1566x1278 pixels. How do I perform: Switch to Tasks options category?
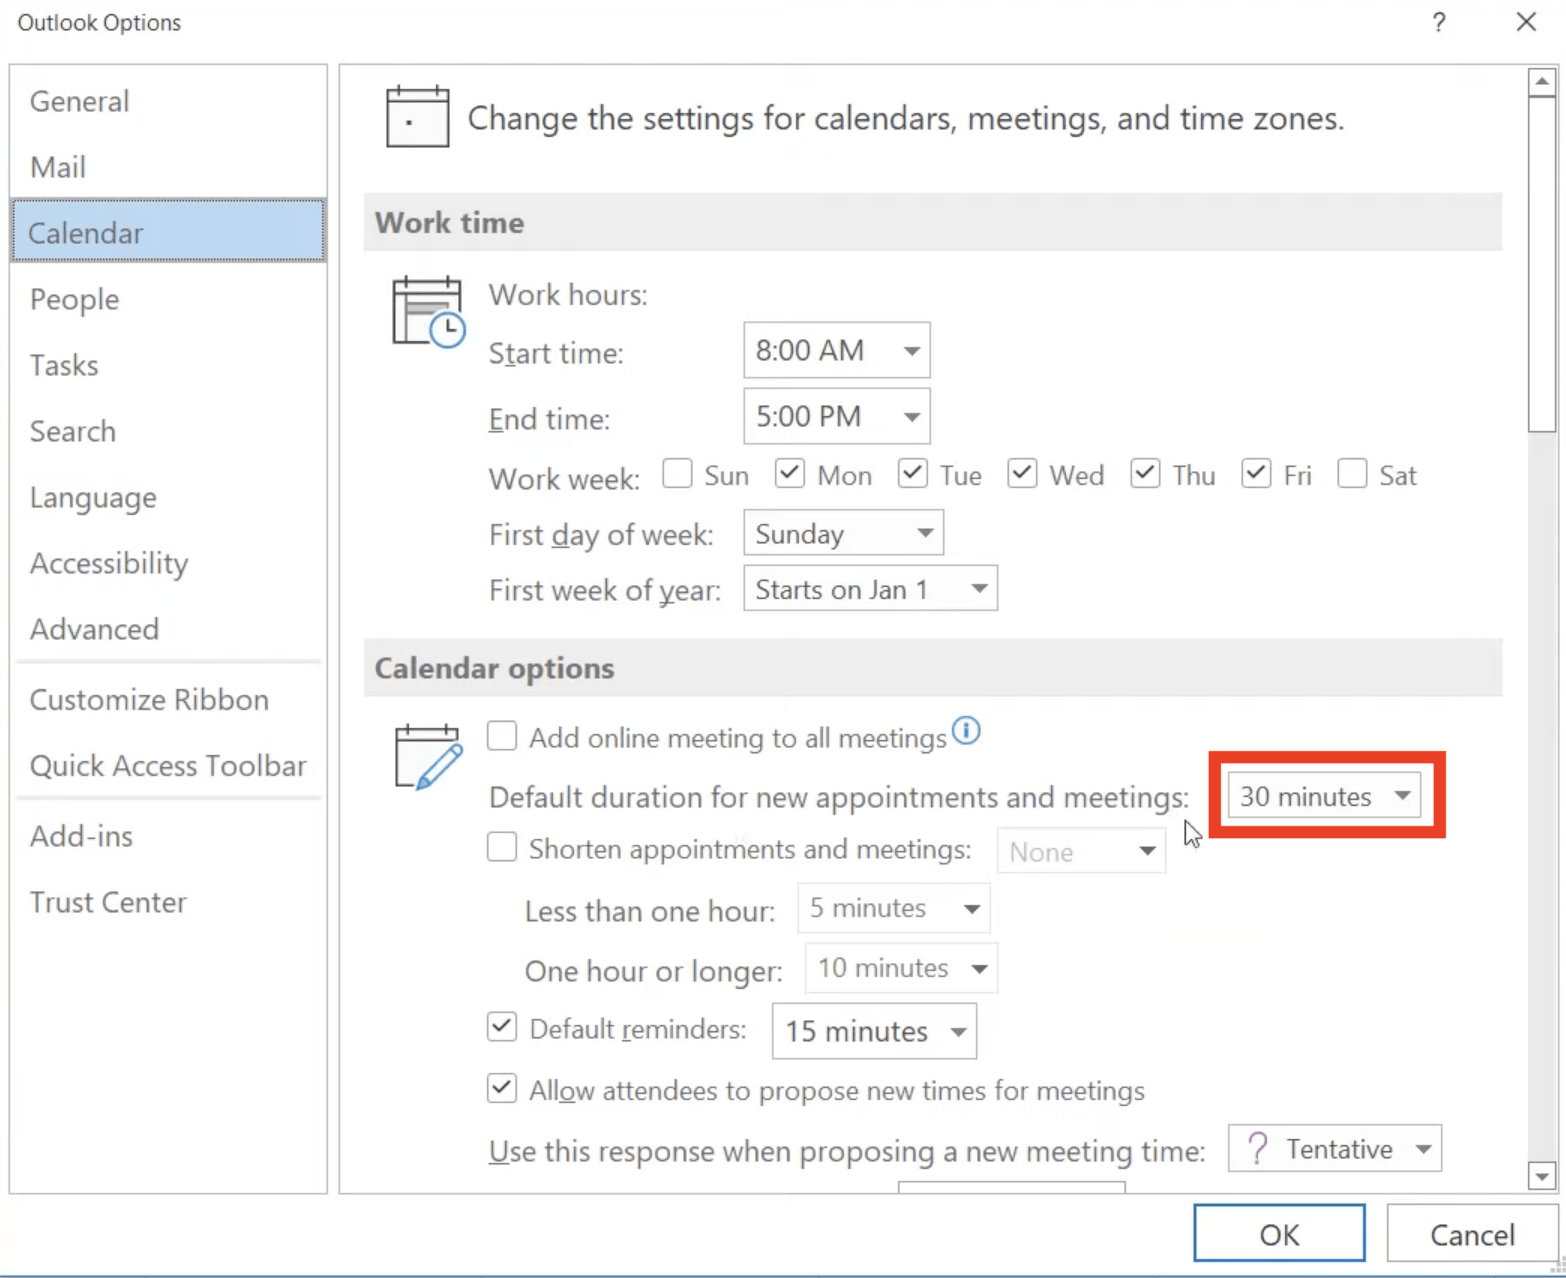click(x=168, y=365)
